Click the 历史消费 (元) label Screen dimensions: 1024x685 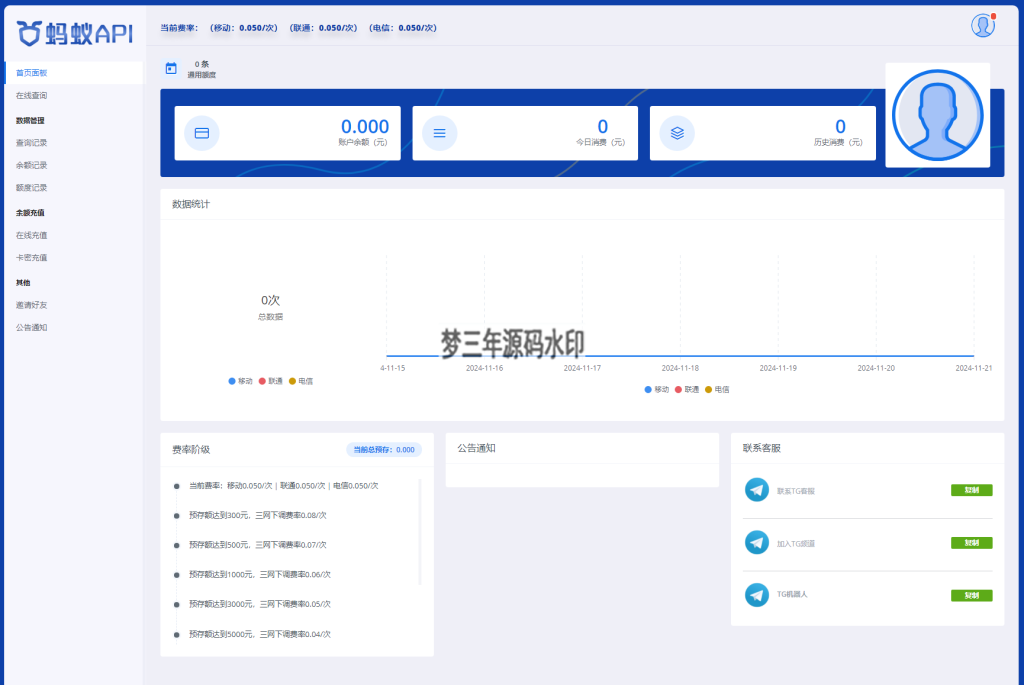(838, 142)
